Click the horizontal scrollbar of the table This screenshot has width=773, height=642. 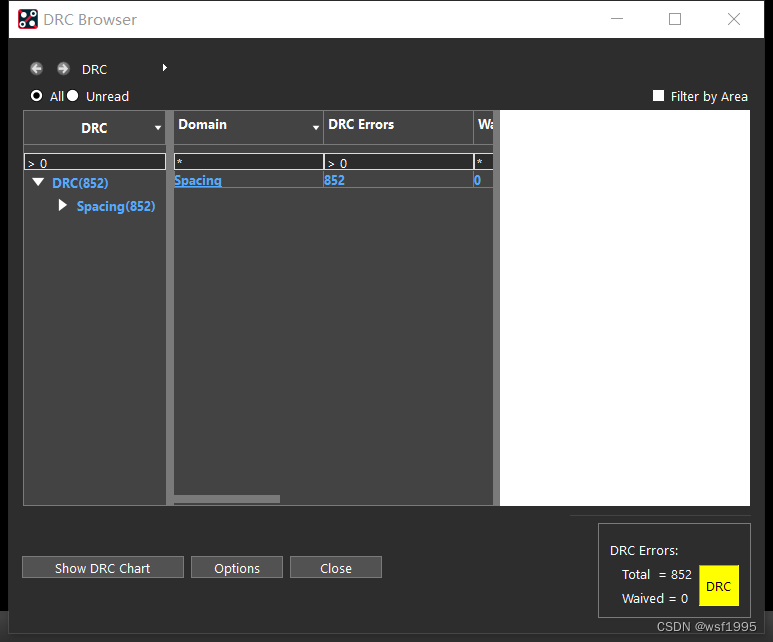coord(227,499)
